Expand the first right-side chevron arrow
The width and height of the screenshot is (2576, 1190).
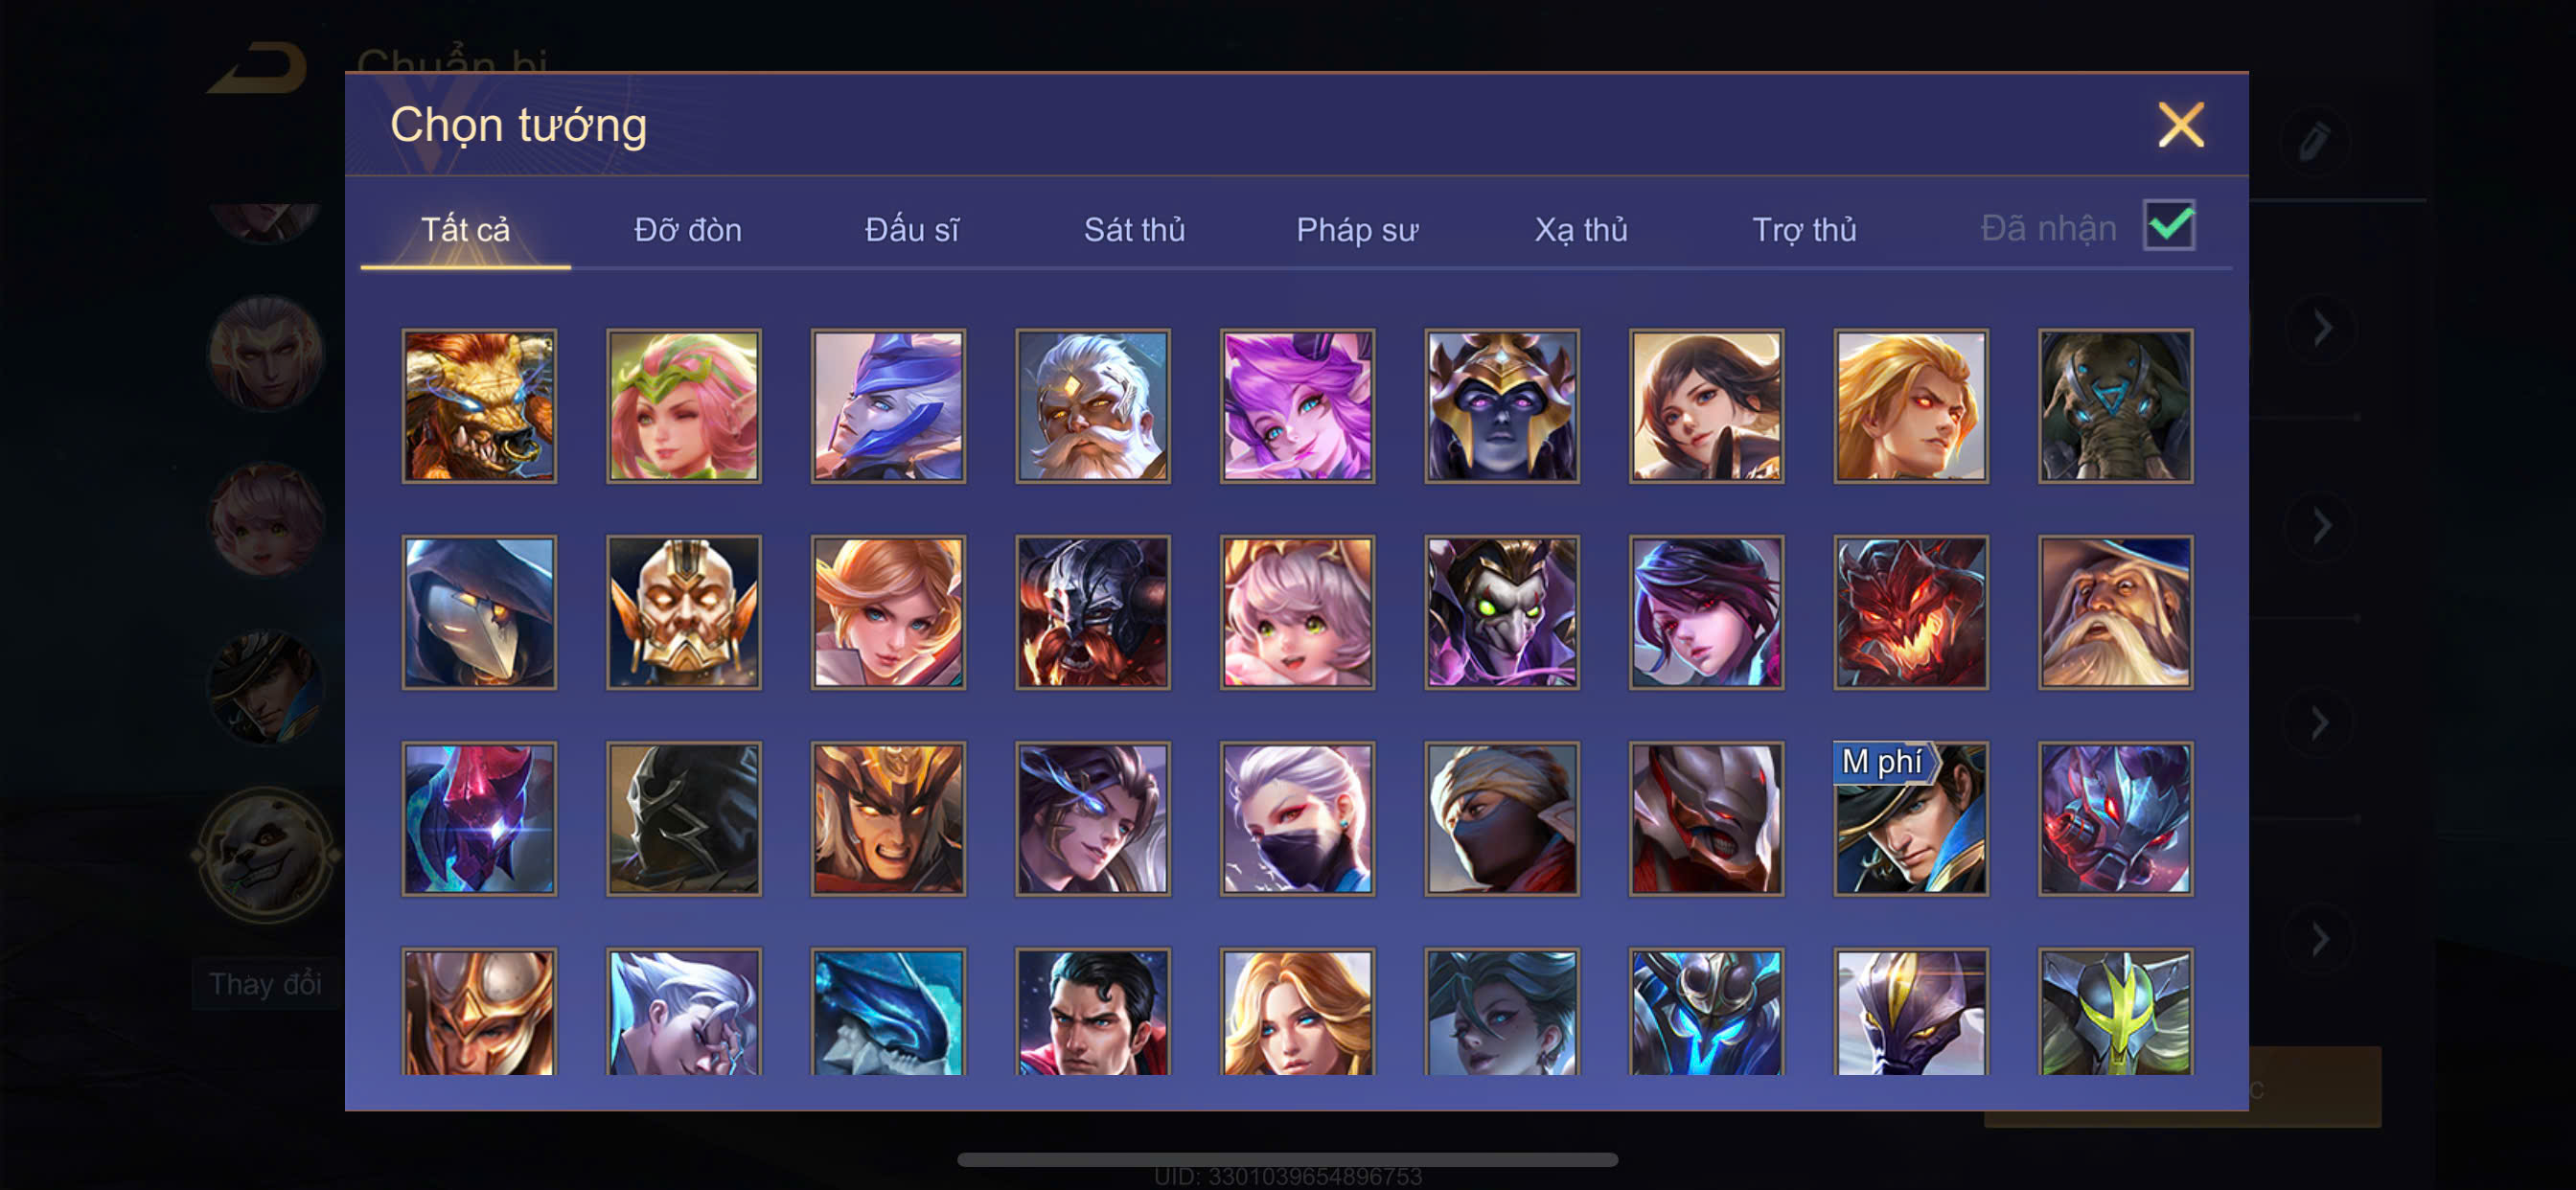2322,328
